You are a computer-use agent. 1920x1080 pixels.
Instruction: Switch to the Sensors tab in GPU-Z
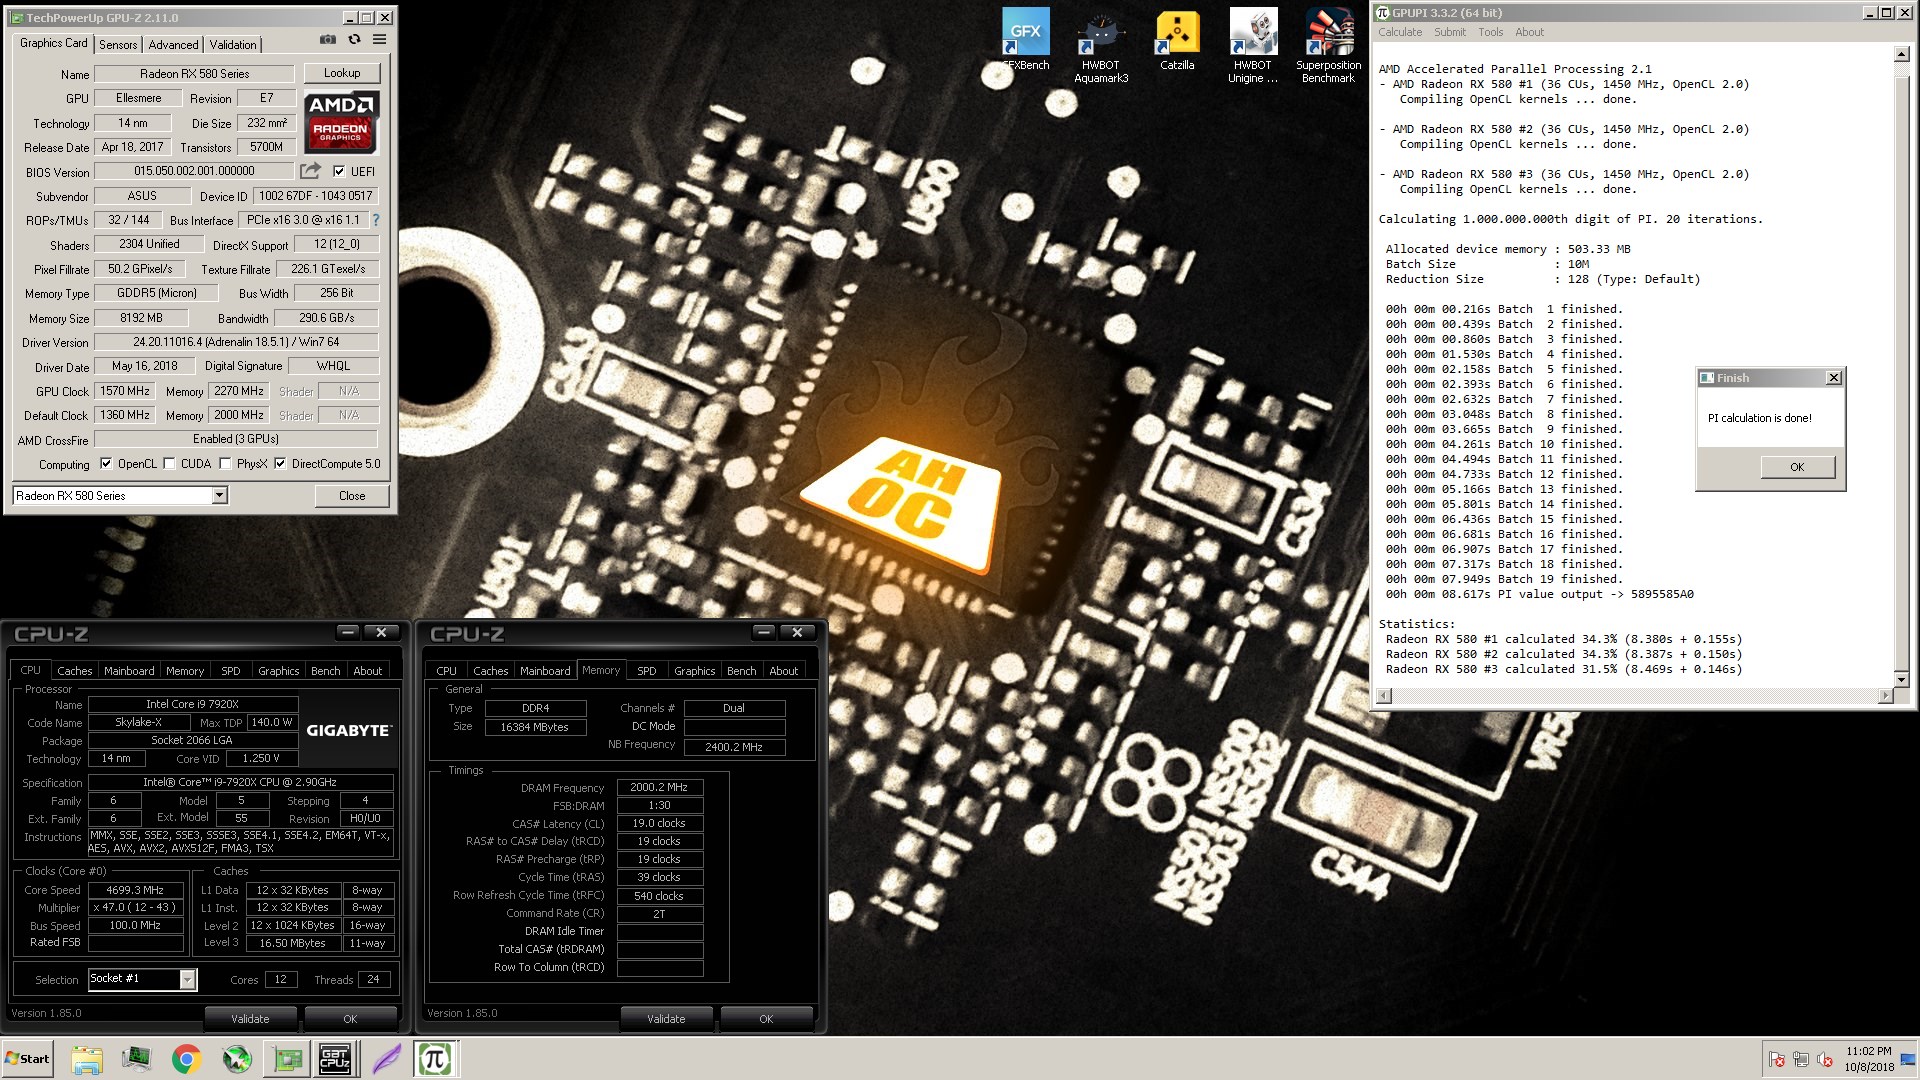click(x=118, y=45)
